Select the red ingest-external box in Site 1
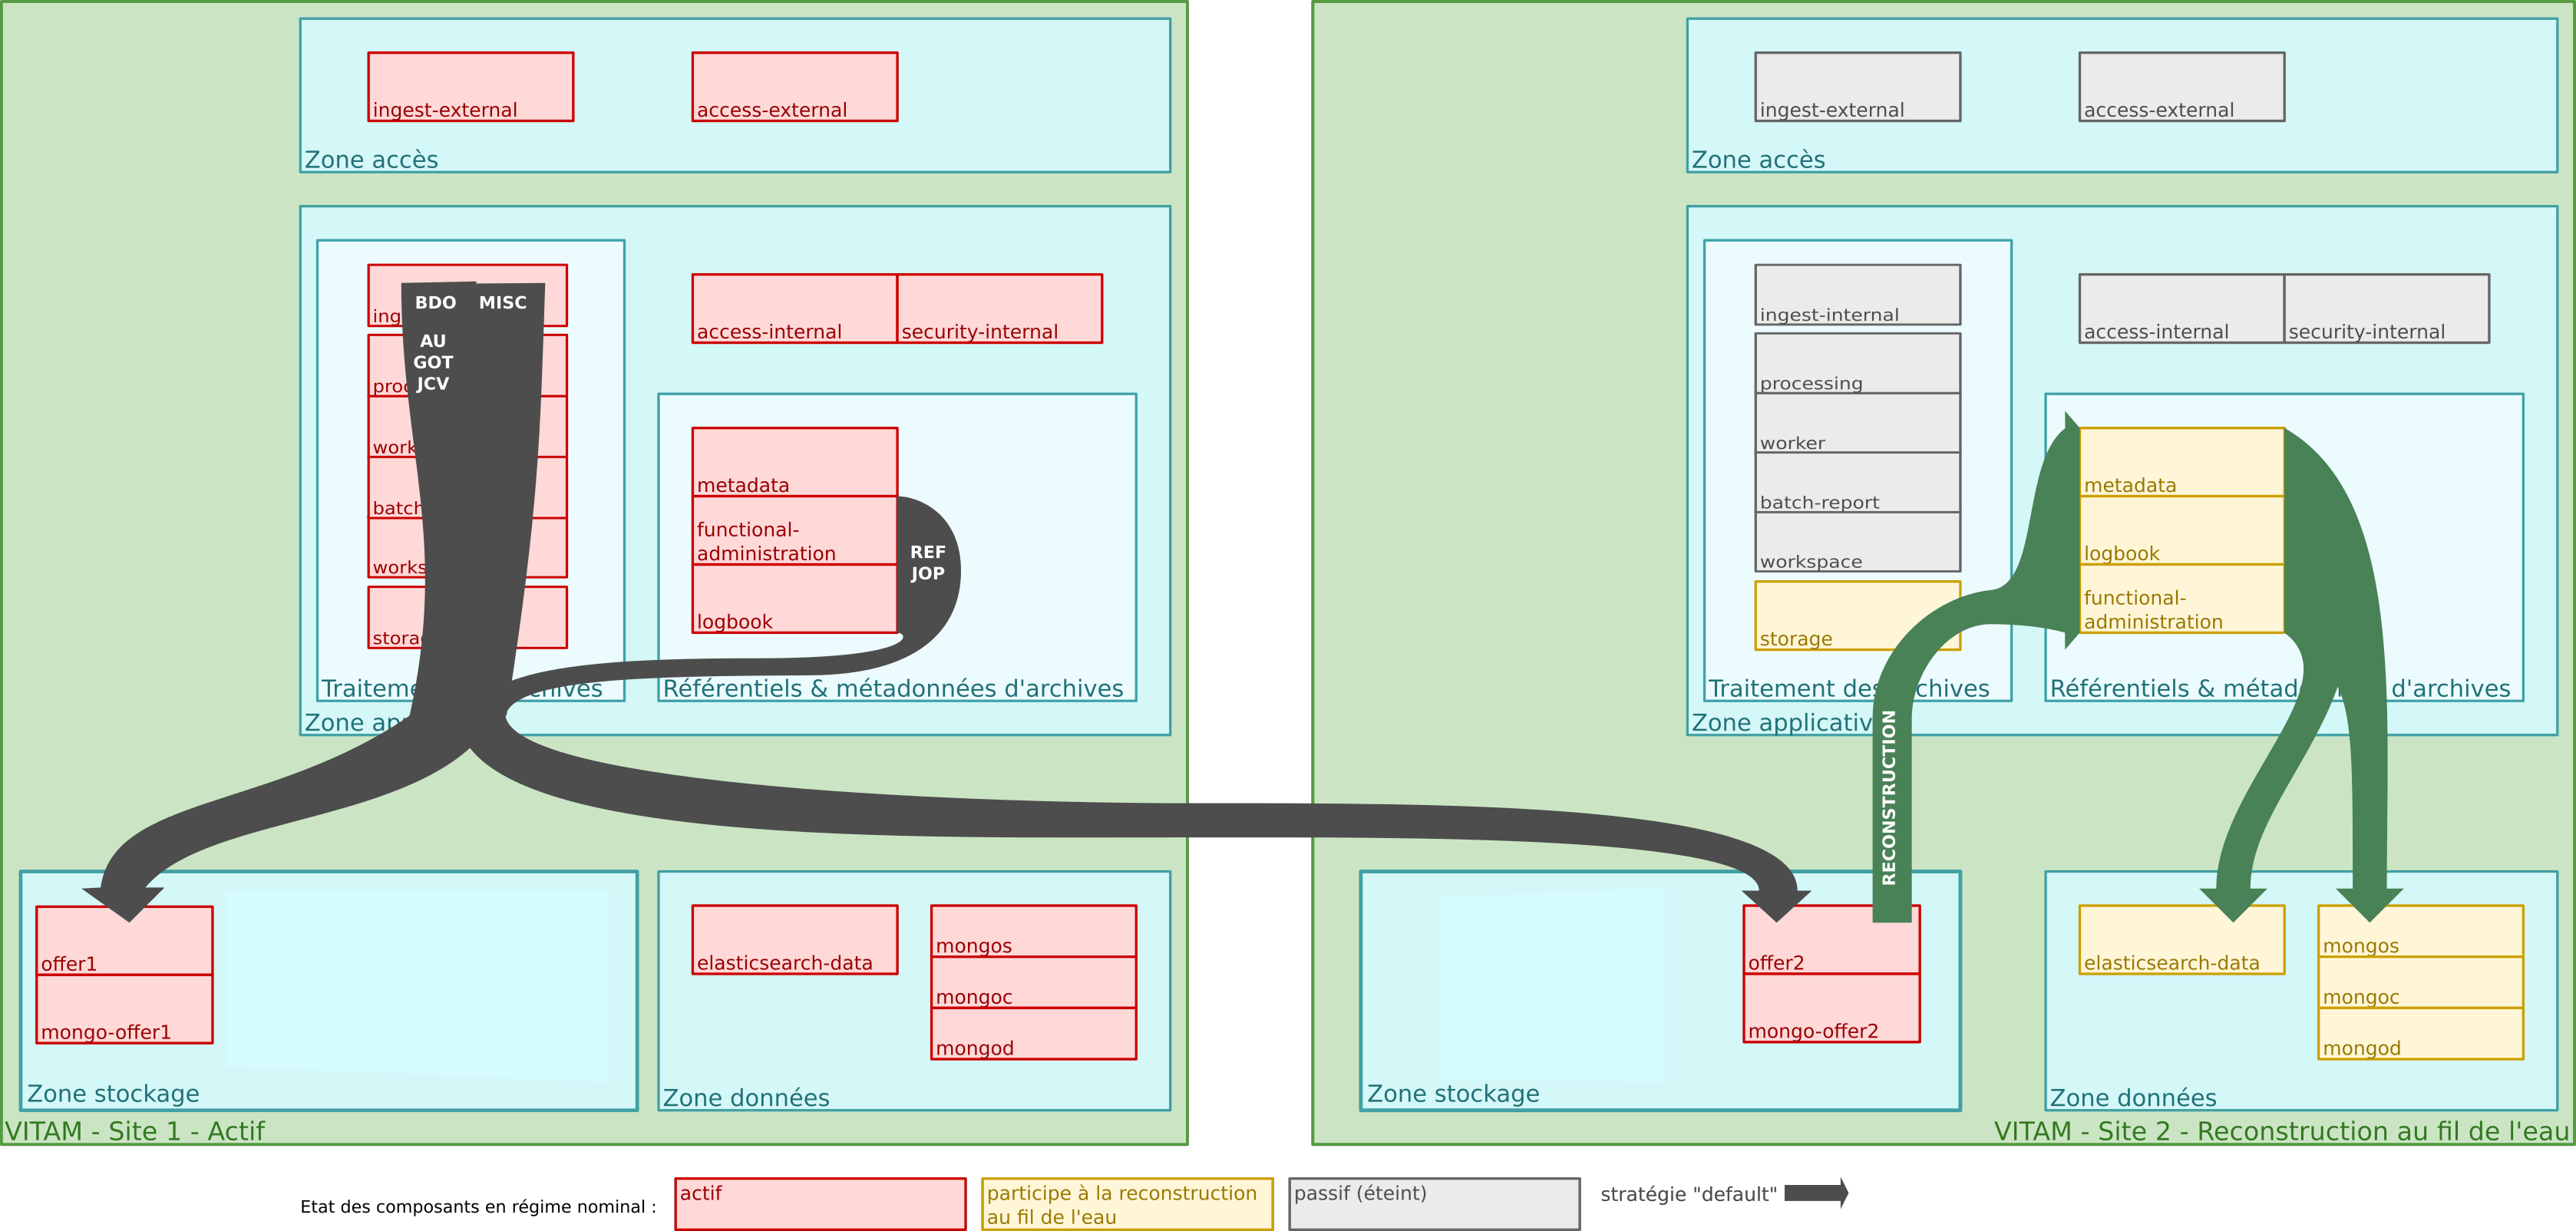This screenshot has height=1231, width=2576. pos(470,86)
